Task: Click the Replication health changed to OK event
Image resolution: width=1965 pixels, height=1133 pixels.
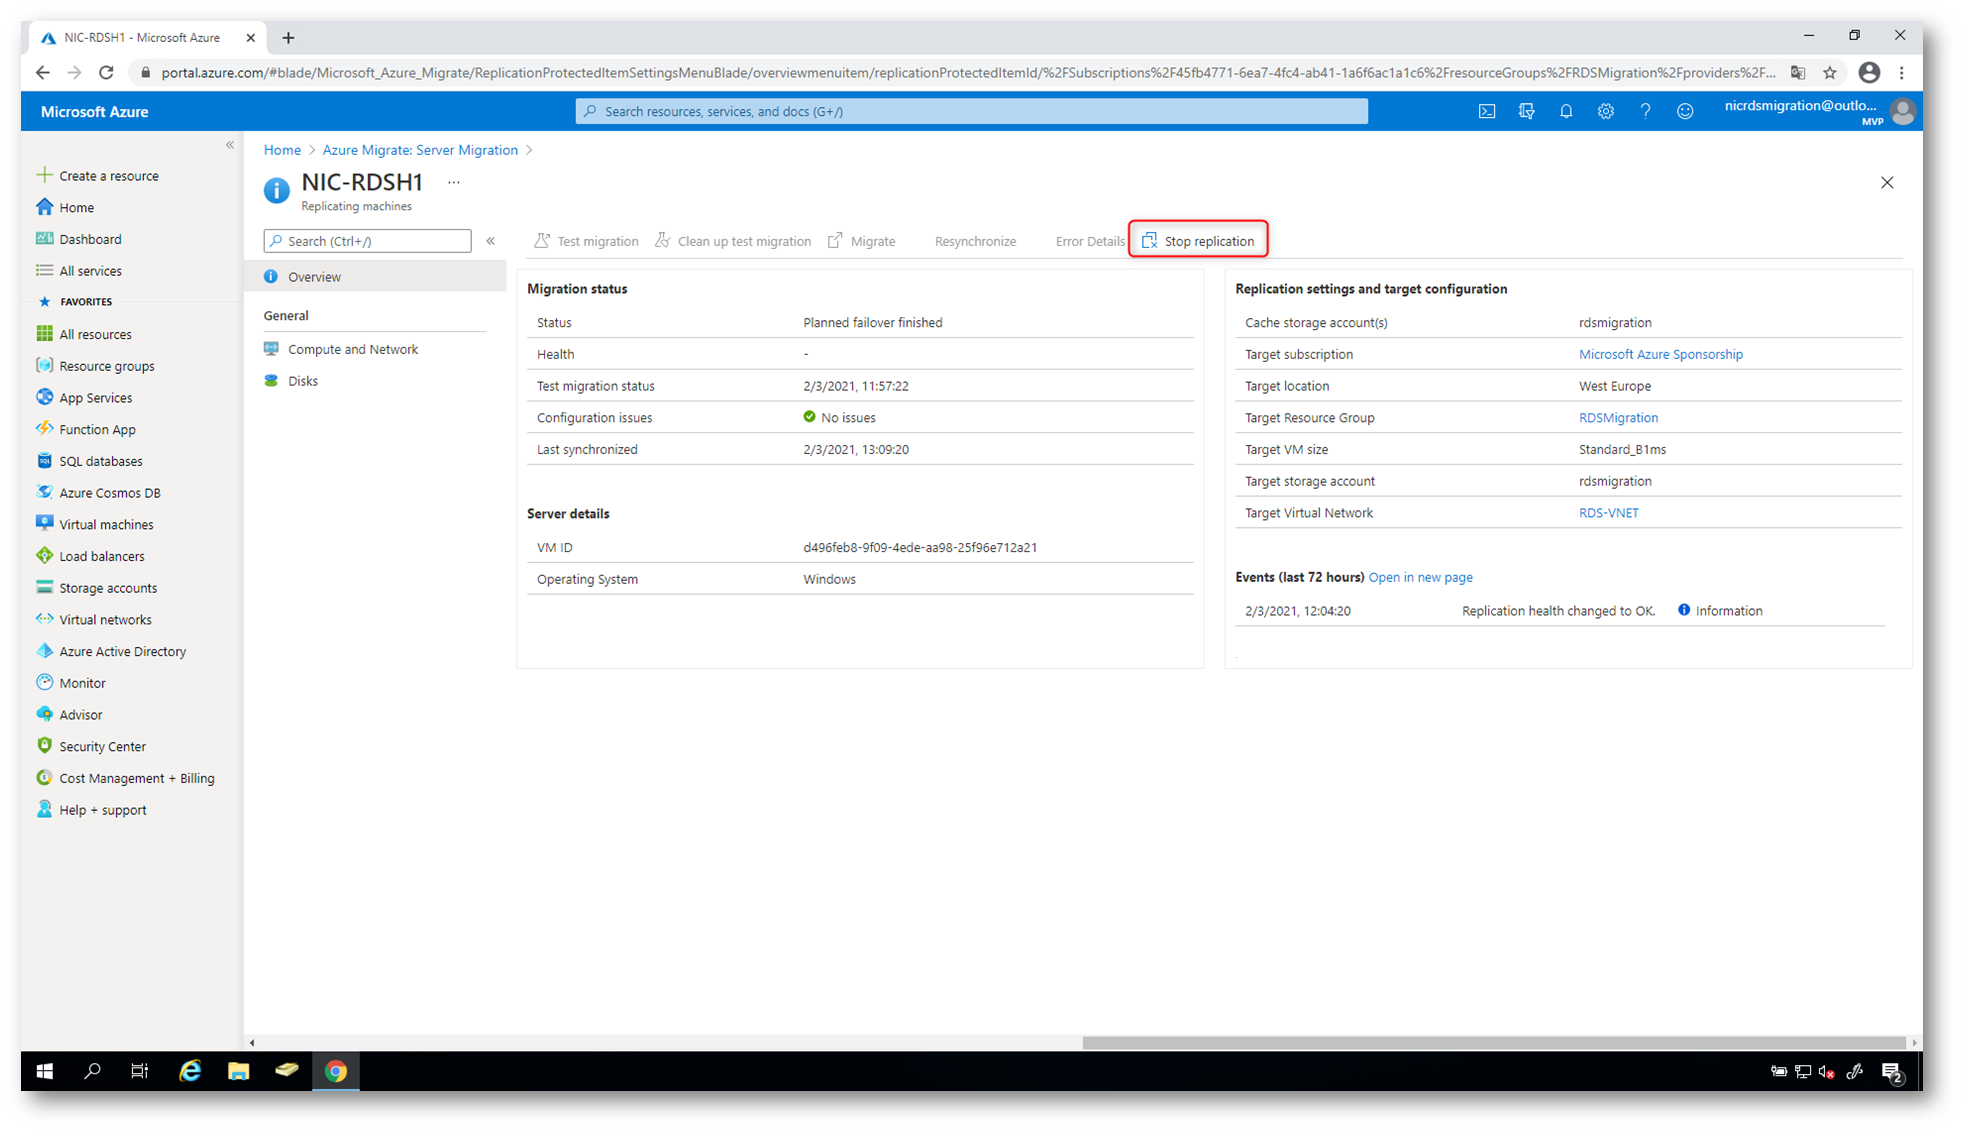Action: (x=1558, y=611)
